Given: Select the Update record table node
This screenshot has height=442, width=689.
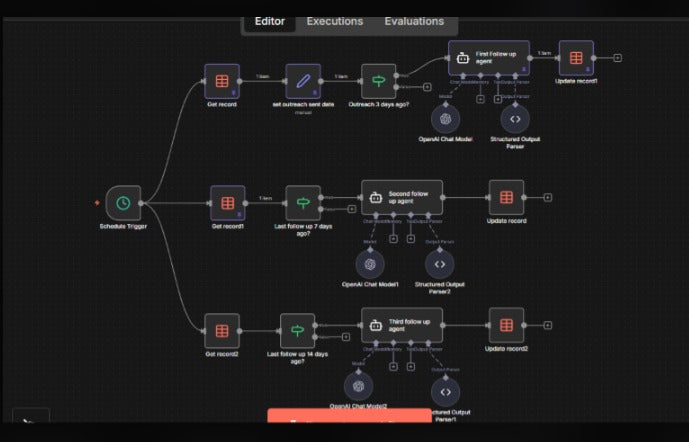Looking at the screenshot, I should pyautogui.click(x=506, y=197).
